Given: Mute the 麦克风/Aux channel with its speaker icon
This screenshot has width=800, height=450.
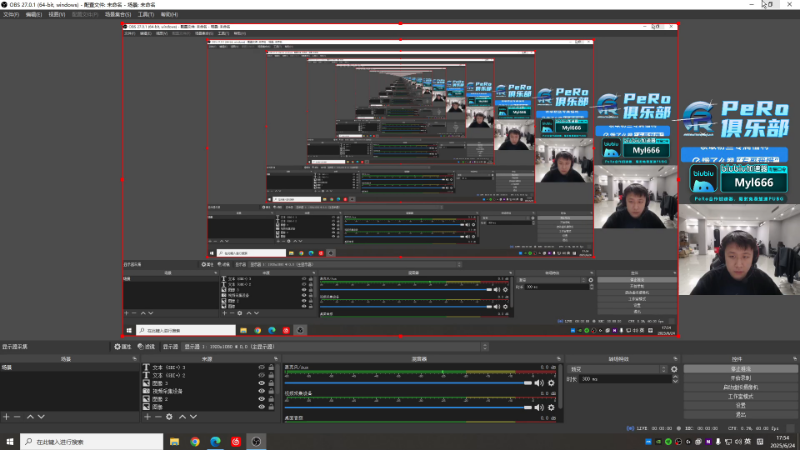Looking at the screenshot, I should point(538,383).
